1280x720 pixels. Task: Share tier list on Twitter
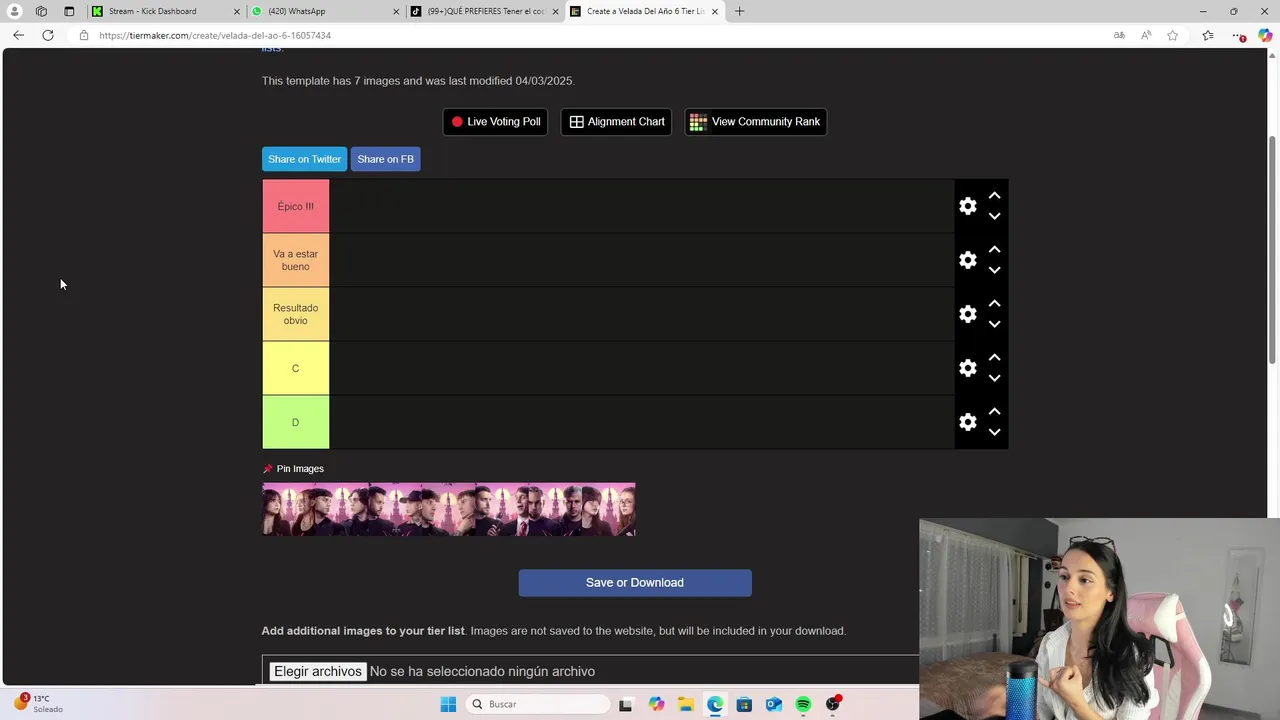(x=304, y=159)
